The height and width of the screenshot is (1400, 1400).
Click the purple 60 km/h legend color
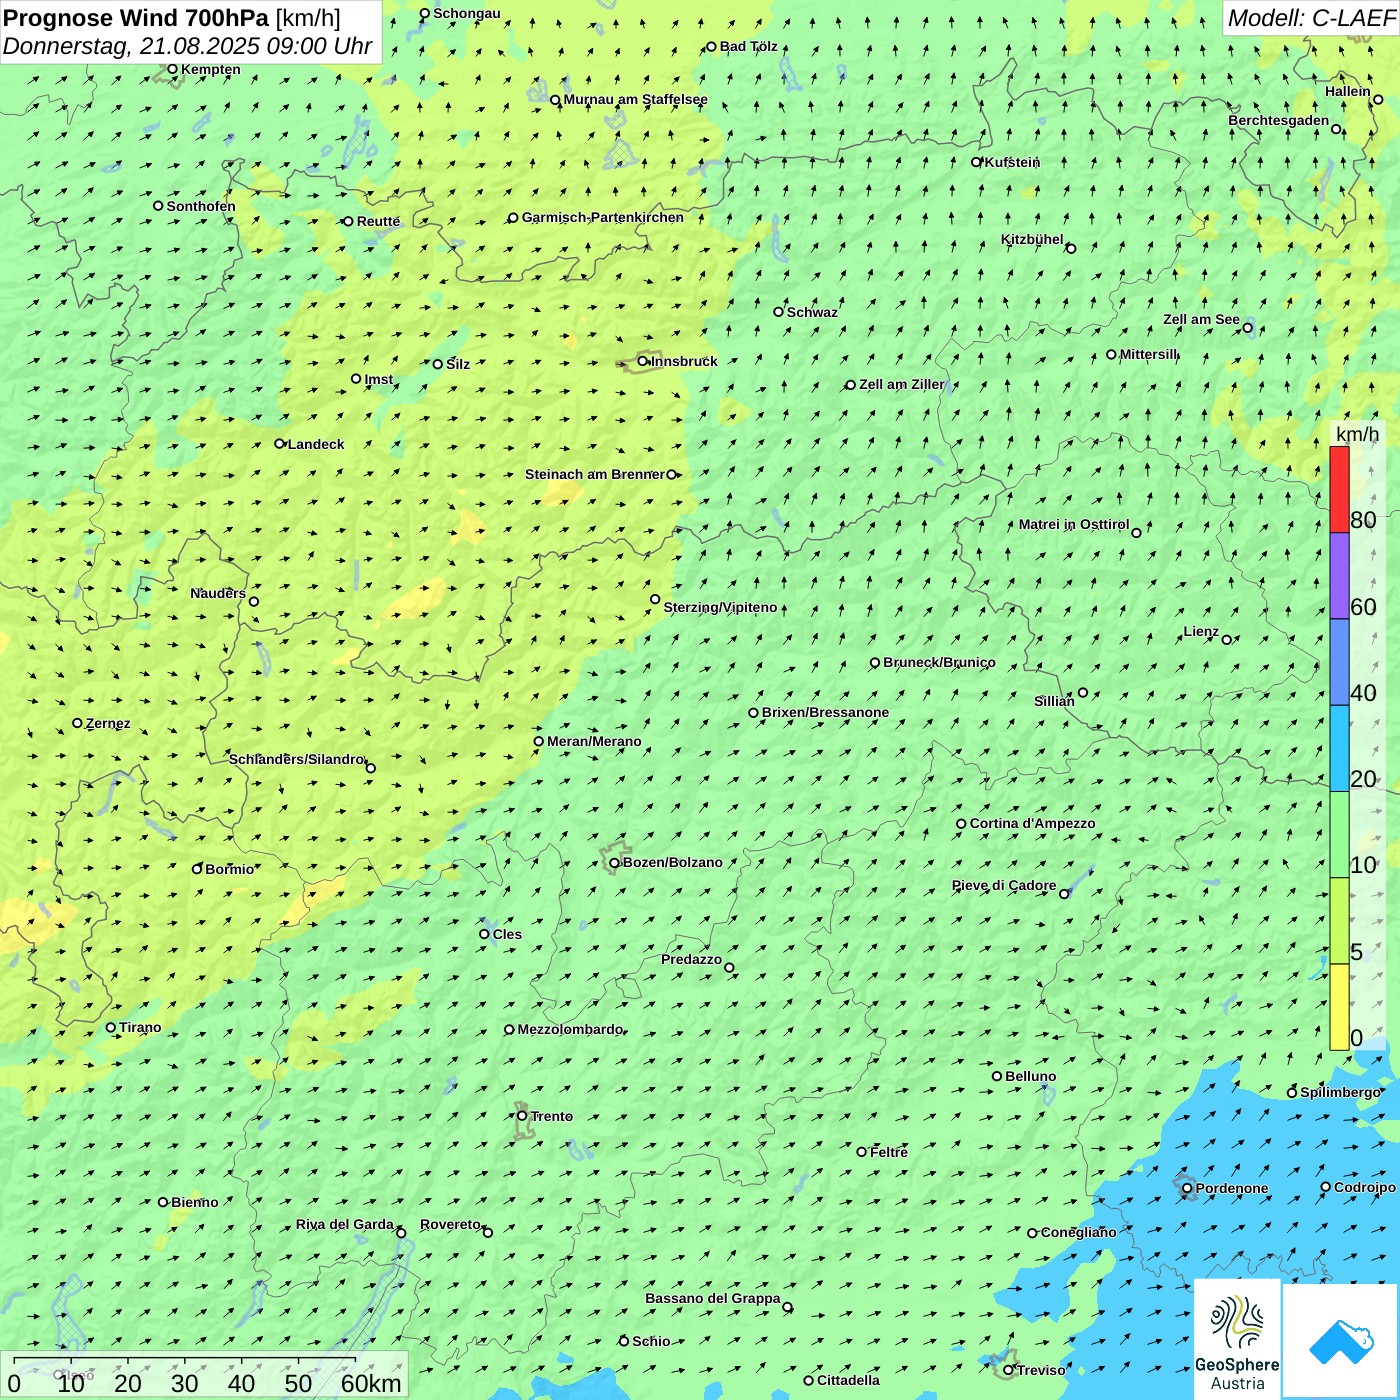(x=1339, y=576)
